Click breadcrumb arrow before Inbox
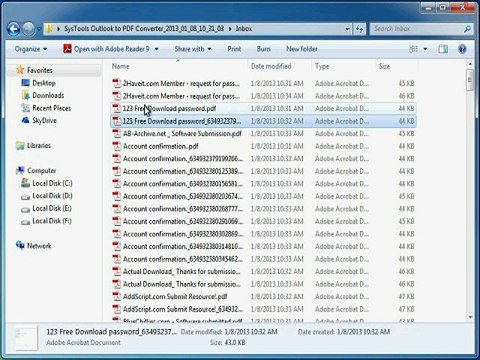Screen dimensions: 480x360 click(x=230, y=29)
